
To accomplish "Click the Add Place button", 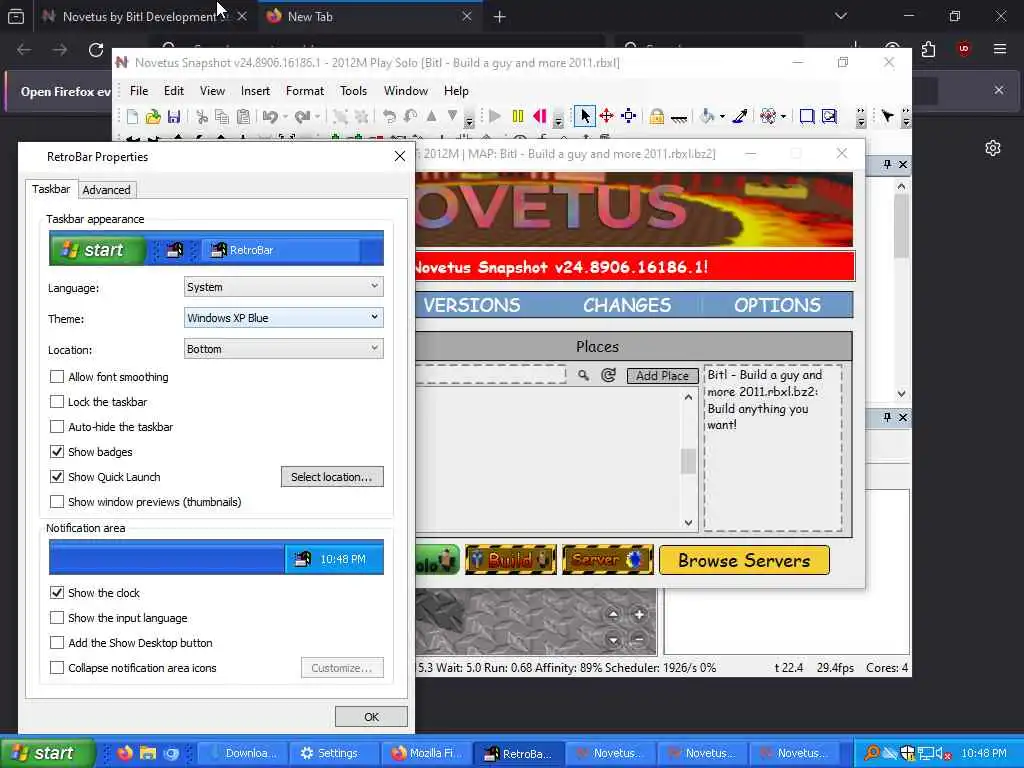I will [x=662, y=376].
